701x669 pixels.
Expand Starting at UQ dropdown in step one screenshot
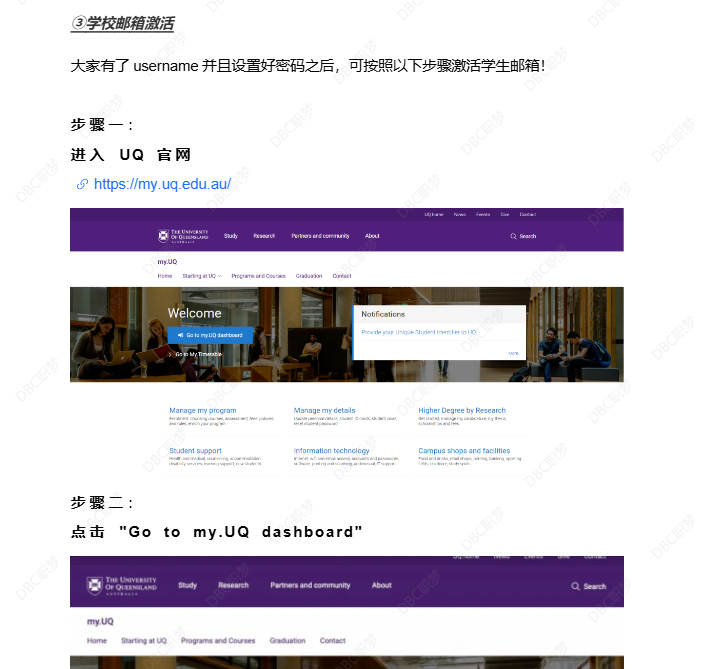[202, 276]
